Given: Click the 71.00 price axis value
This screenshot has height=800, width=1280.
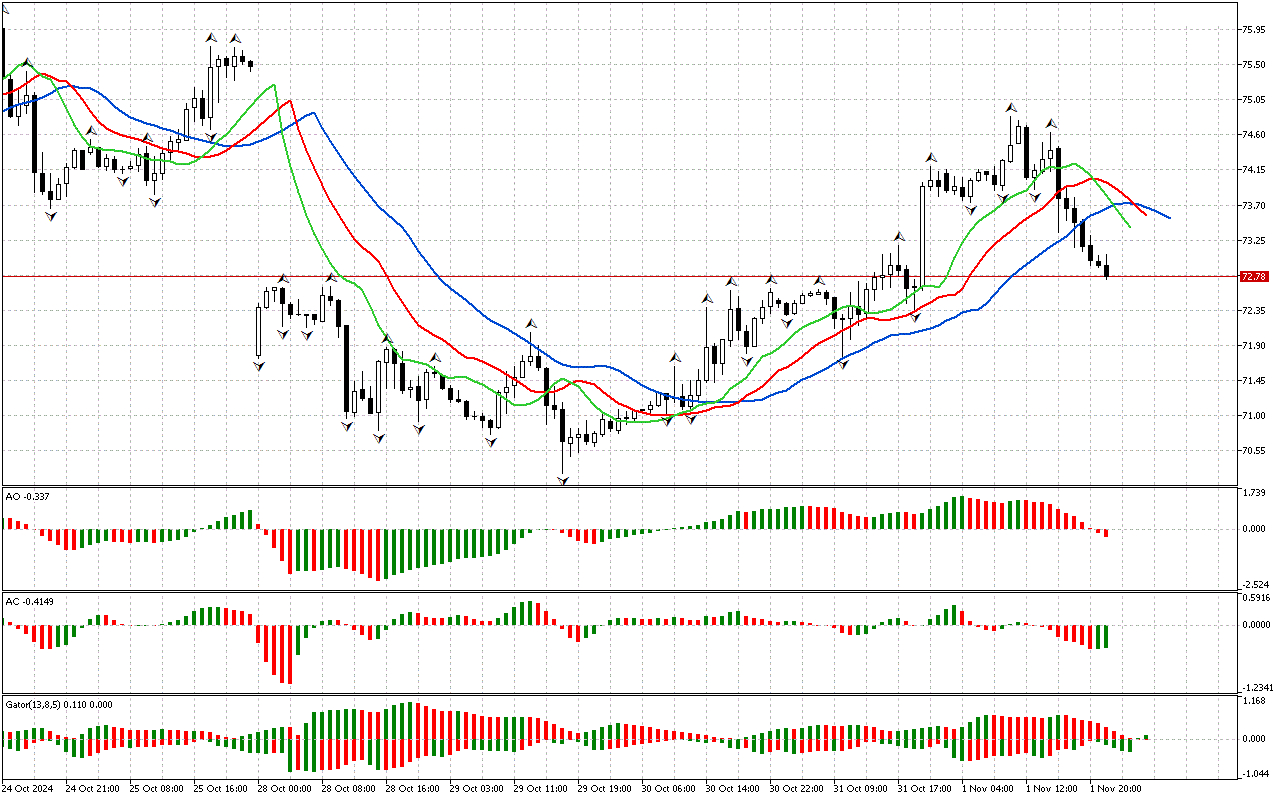Looking at the screenshot, I should pyautogui.click(x=1253, y=416).
